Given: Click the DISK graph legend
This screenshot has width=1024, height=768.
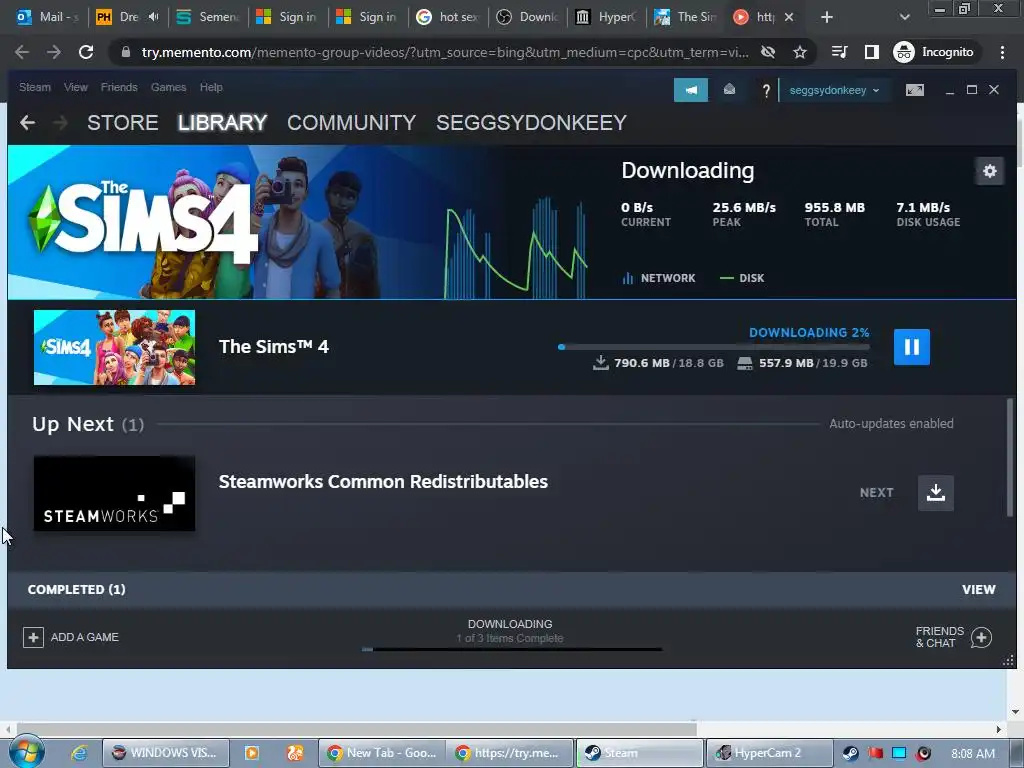Looking at the screenshot, I should pyautogui.click(x=742, y=278).
